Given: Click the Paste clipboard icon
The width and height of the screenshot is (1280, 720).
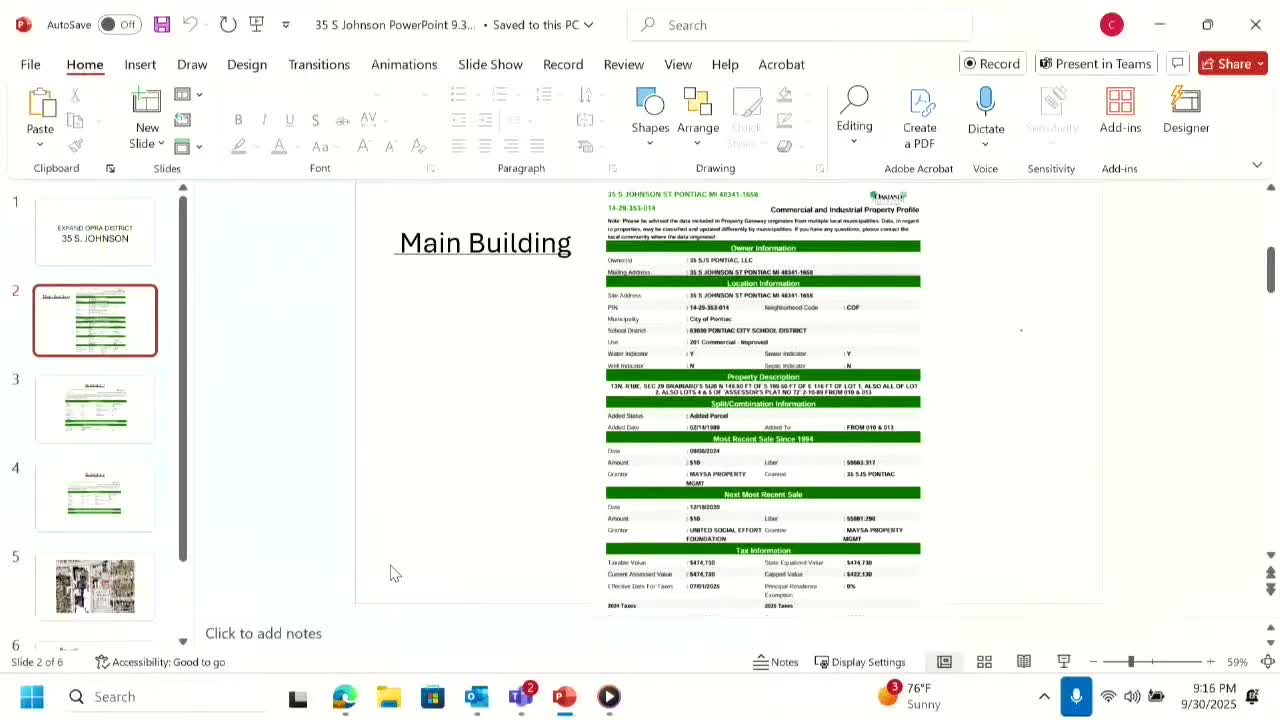Looking at the screenshot, I should coord(40,103).
